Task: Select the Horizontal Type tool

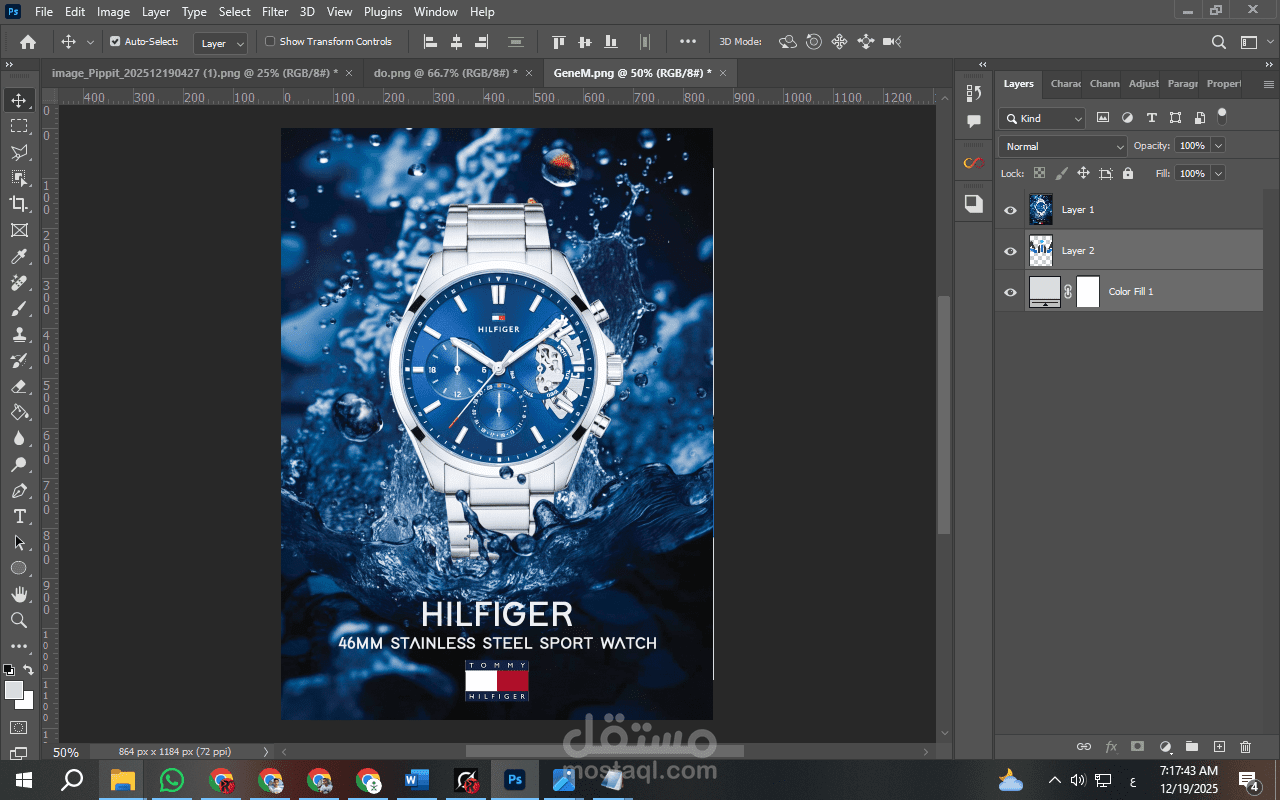Action: pyautogui.click(x=19, y=517)
